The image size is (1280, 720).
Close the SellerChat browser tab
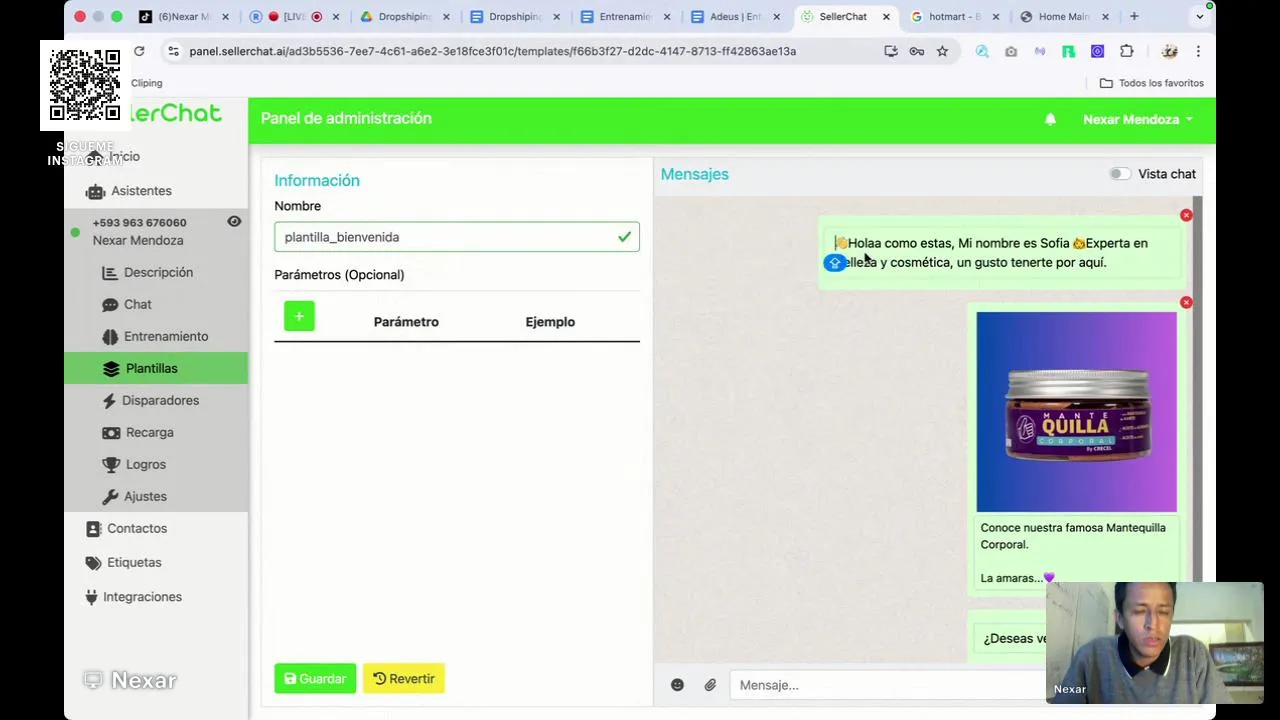[x=886, y=16]
